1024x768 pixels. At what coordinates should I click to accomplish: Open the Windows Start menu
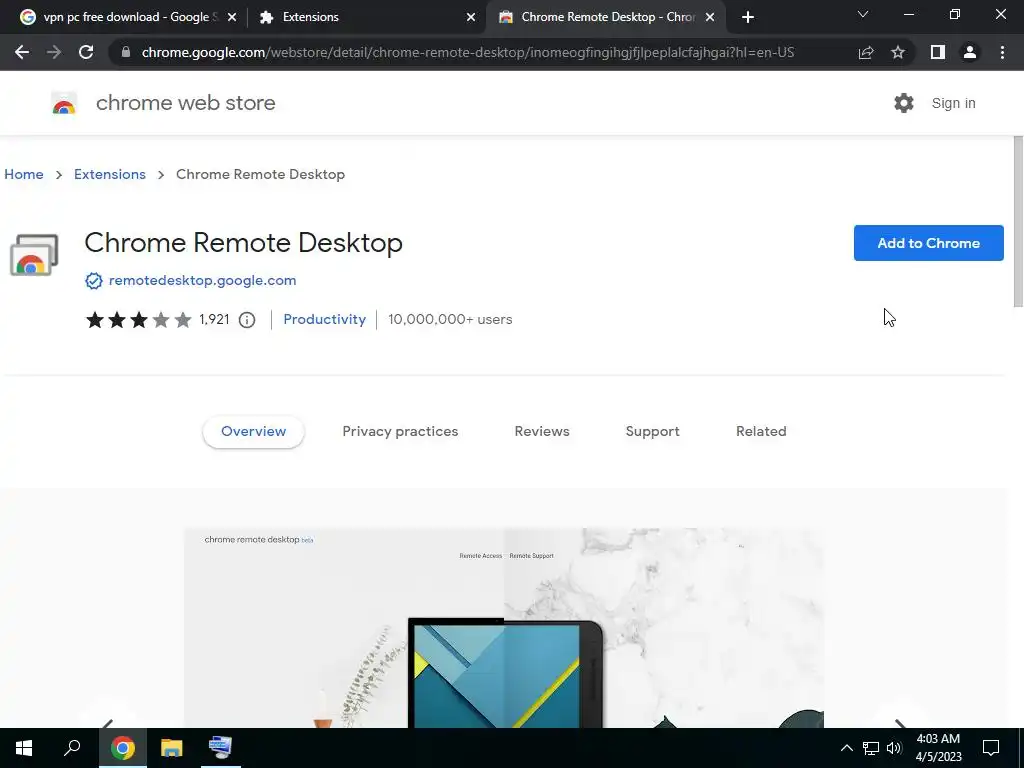click(24, 748)
